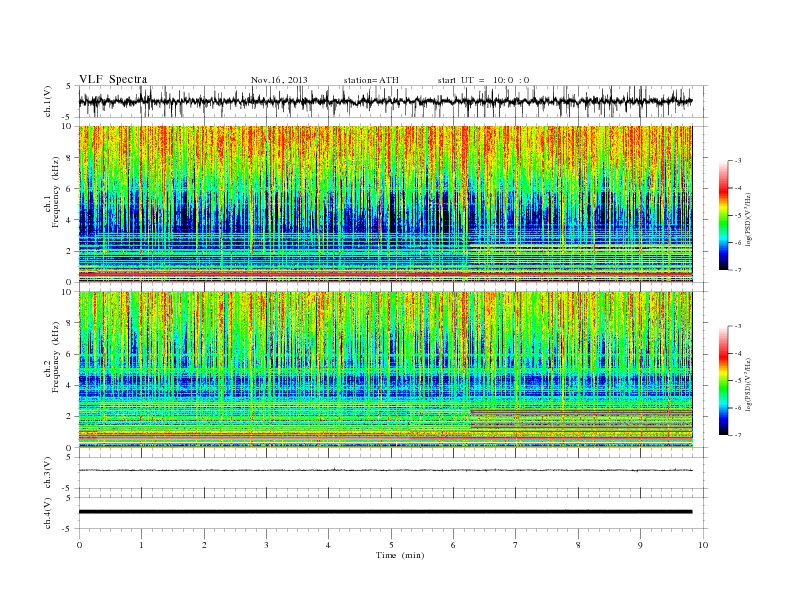This screenshot has height=612, width=792.
Task: Click the 0 tick label on time axis
Action: tap(79, 545)
